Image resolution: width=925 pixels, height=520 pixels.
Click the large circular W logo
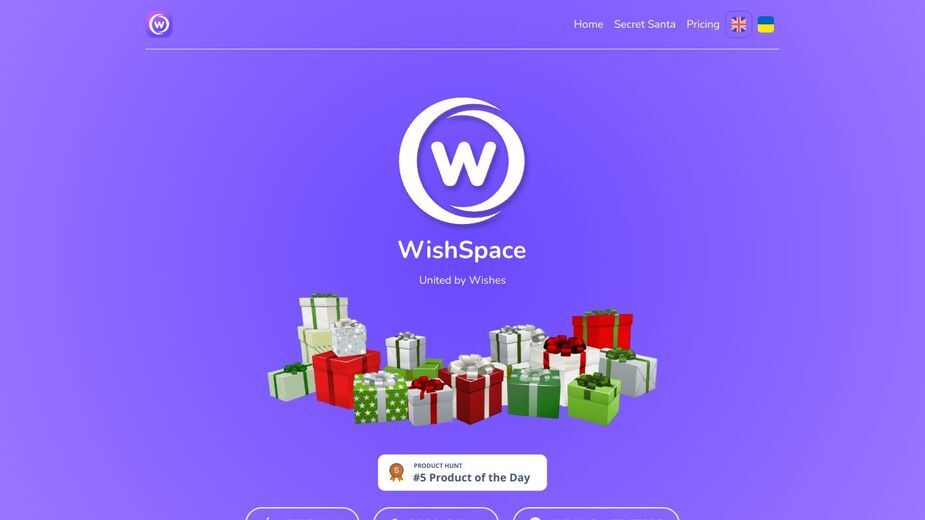coord(462,161)
